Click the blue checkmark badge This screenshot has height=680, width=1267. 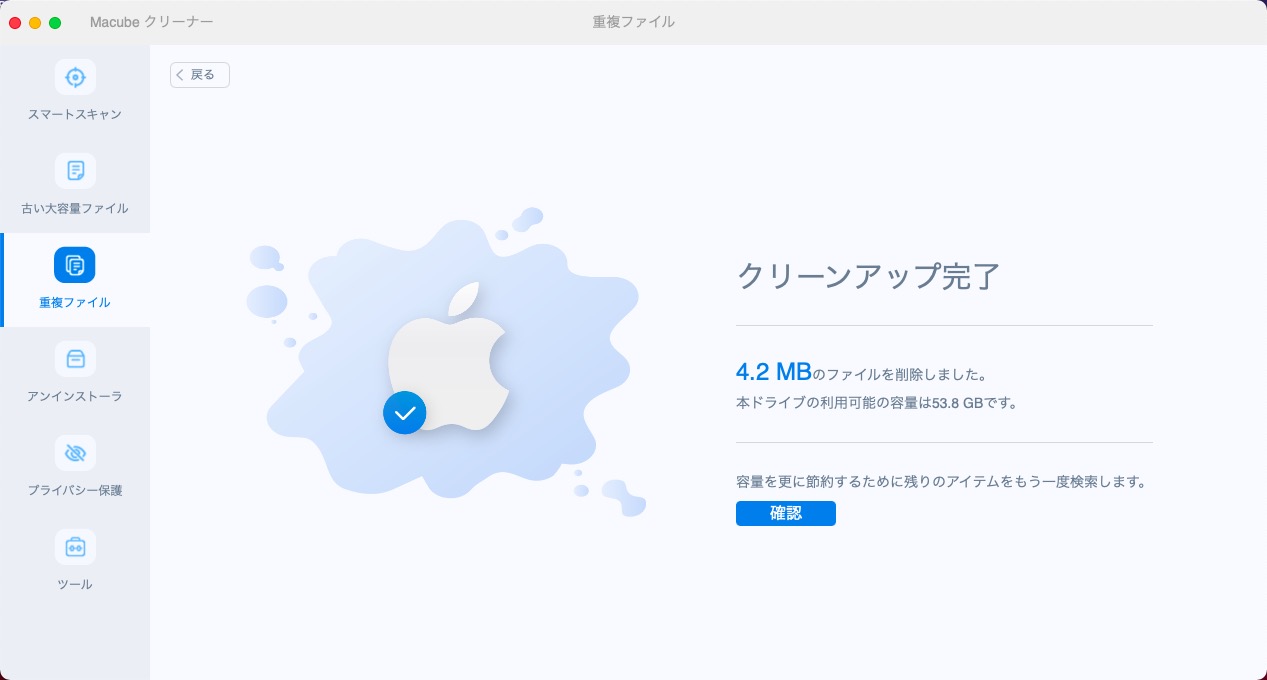pos(405,412)
